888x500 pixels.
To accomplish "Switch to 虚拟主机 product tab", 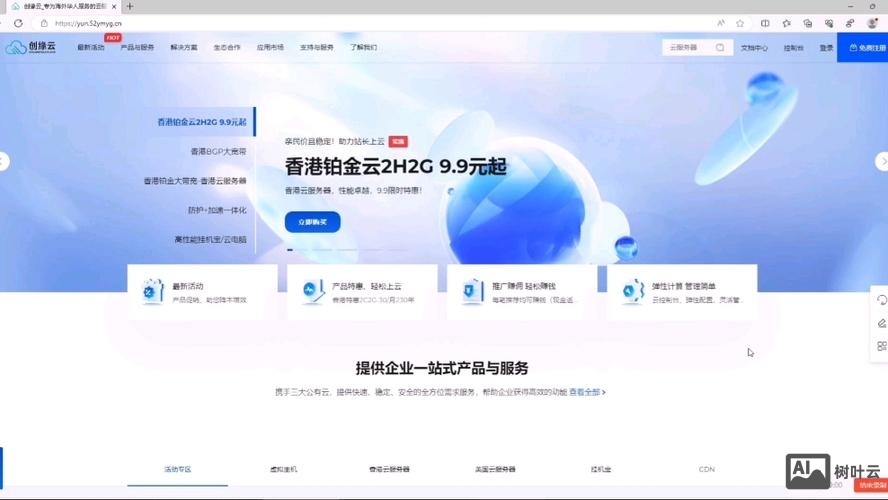I will [x=283, y=469].
